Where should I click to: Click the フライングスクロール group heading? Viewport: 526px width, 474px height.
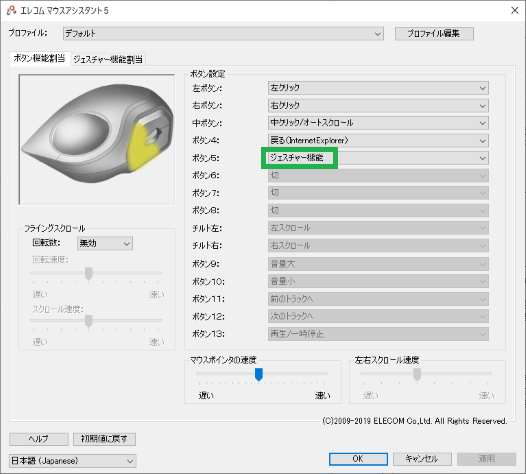[54, 228]
